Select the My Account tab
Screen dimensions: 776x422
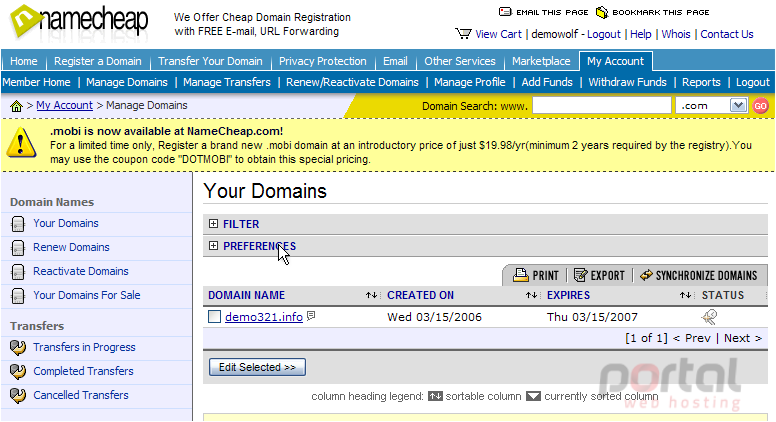[x=616, y=61]
